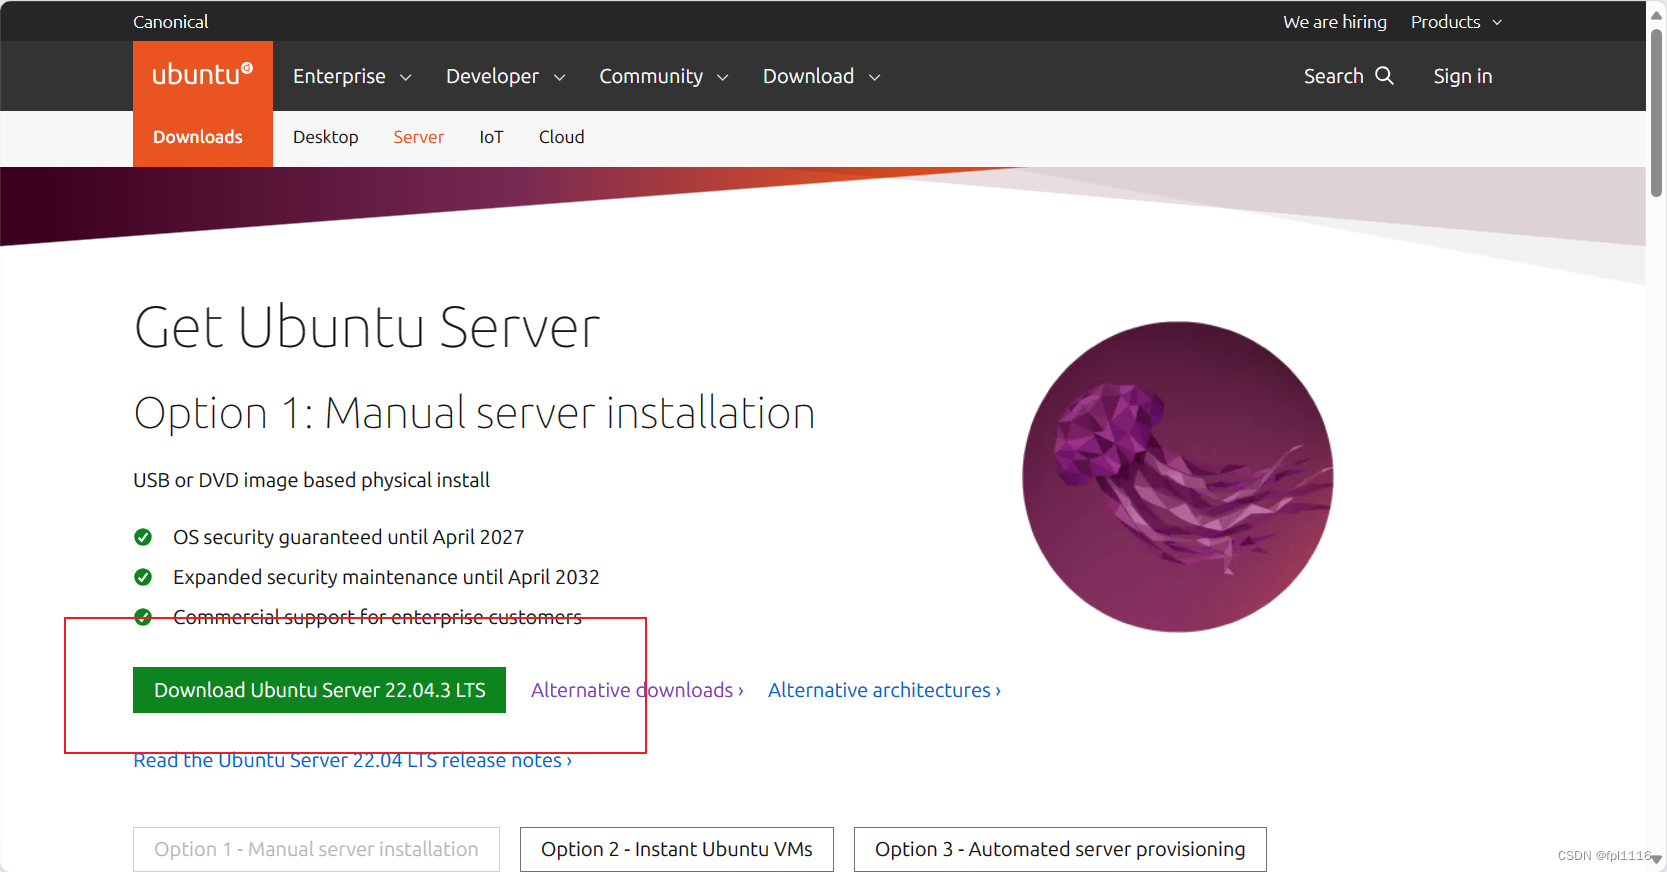
Task: Click text USB or DVD image based physical install
Action: click(311, 480)
